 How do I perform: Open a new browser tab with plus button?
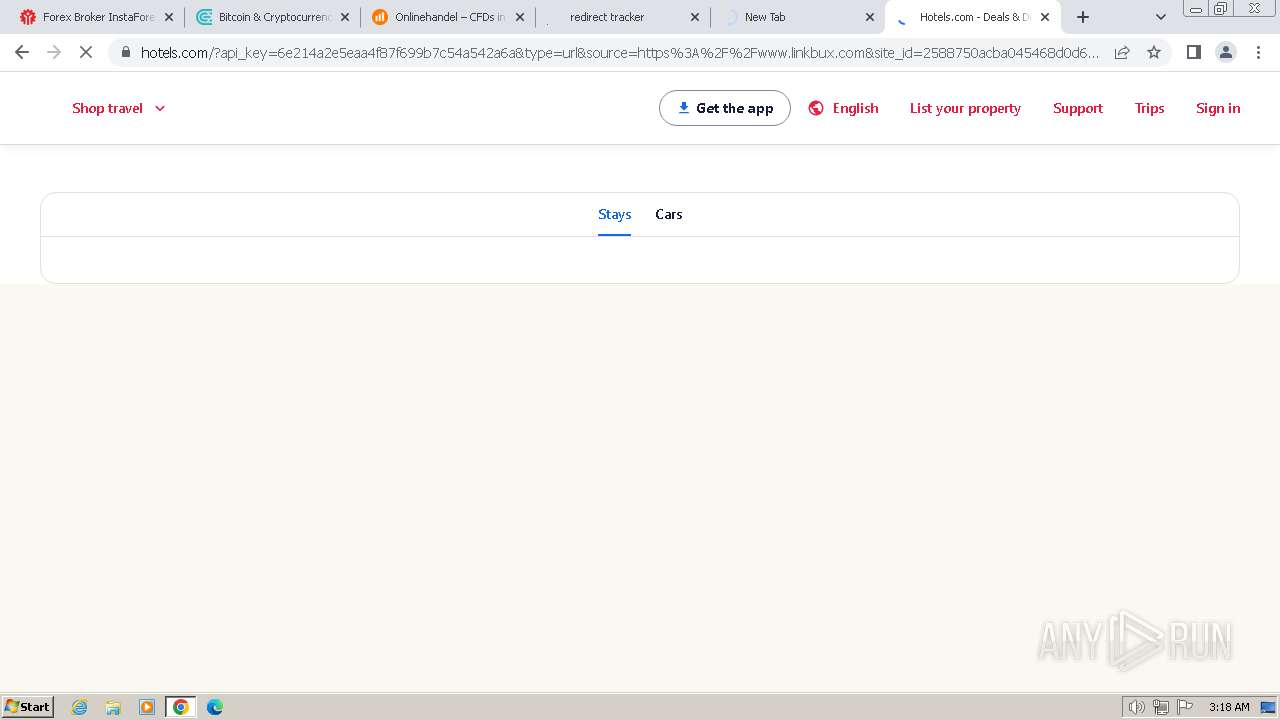[x=1083, y=17]
